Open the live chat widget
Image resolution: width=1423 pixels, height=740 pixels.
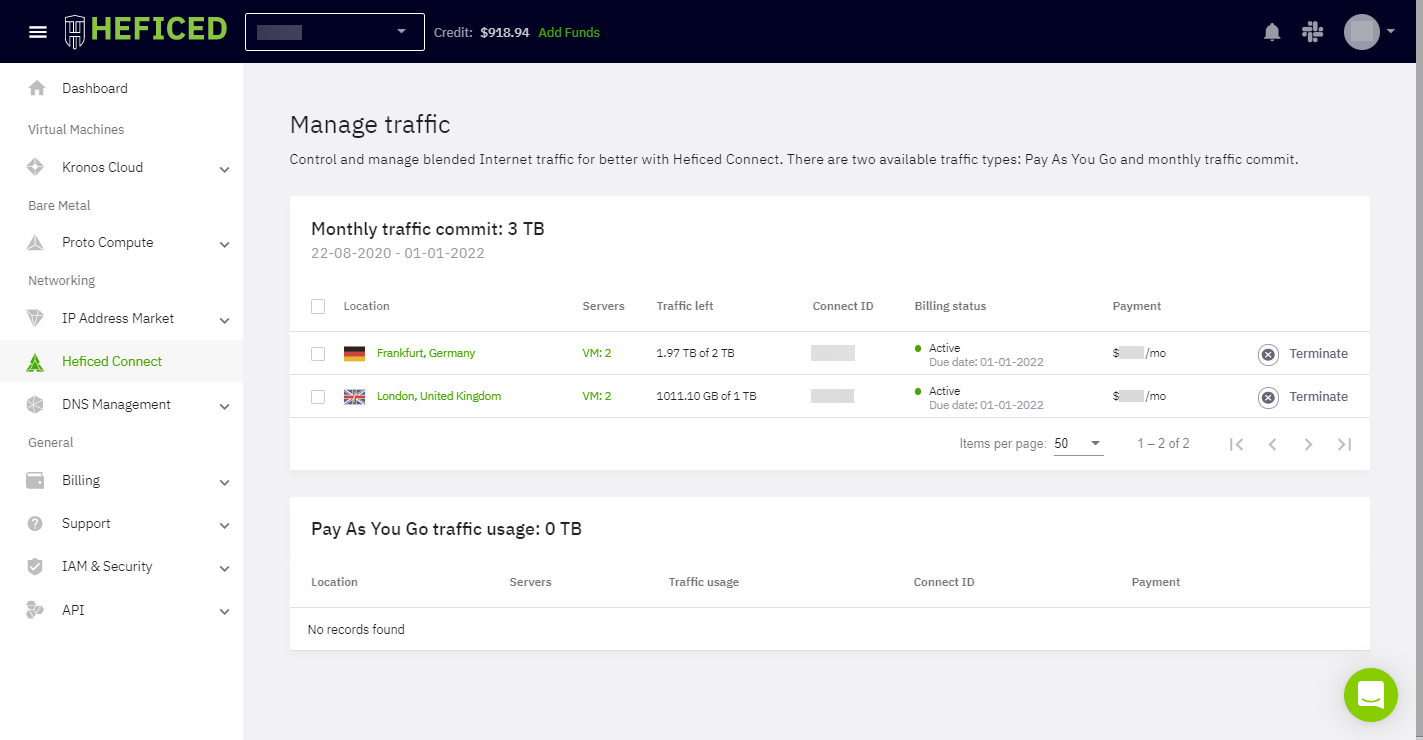pos(1370,694)
